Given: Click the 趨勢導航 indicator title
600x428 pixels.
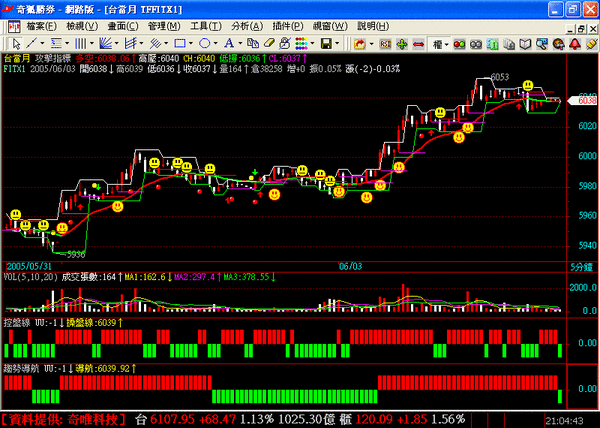Looking at the screenshot, I should click(21, 369).
